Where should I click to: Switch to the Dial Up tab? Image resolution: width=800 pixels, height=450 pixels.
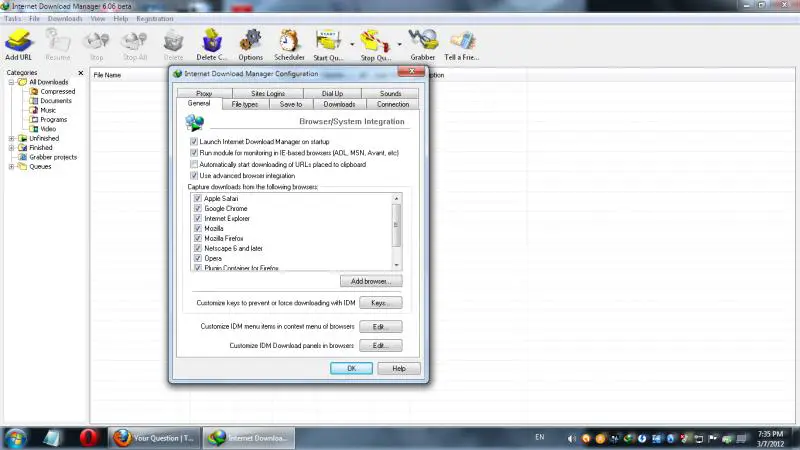(332, 93)
